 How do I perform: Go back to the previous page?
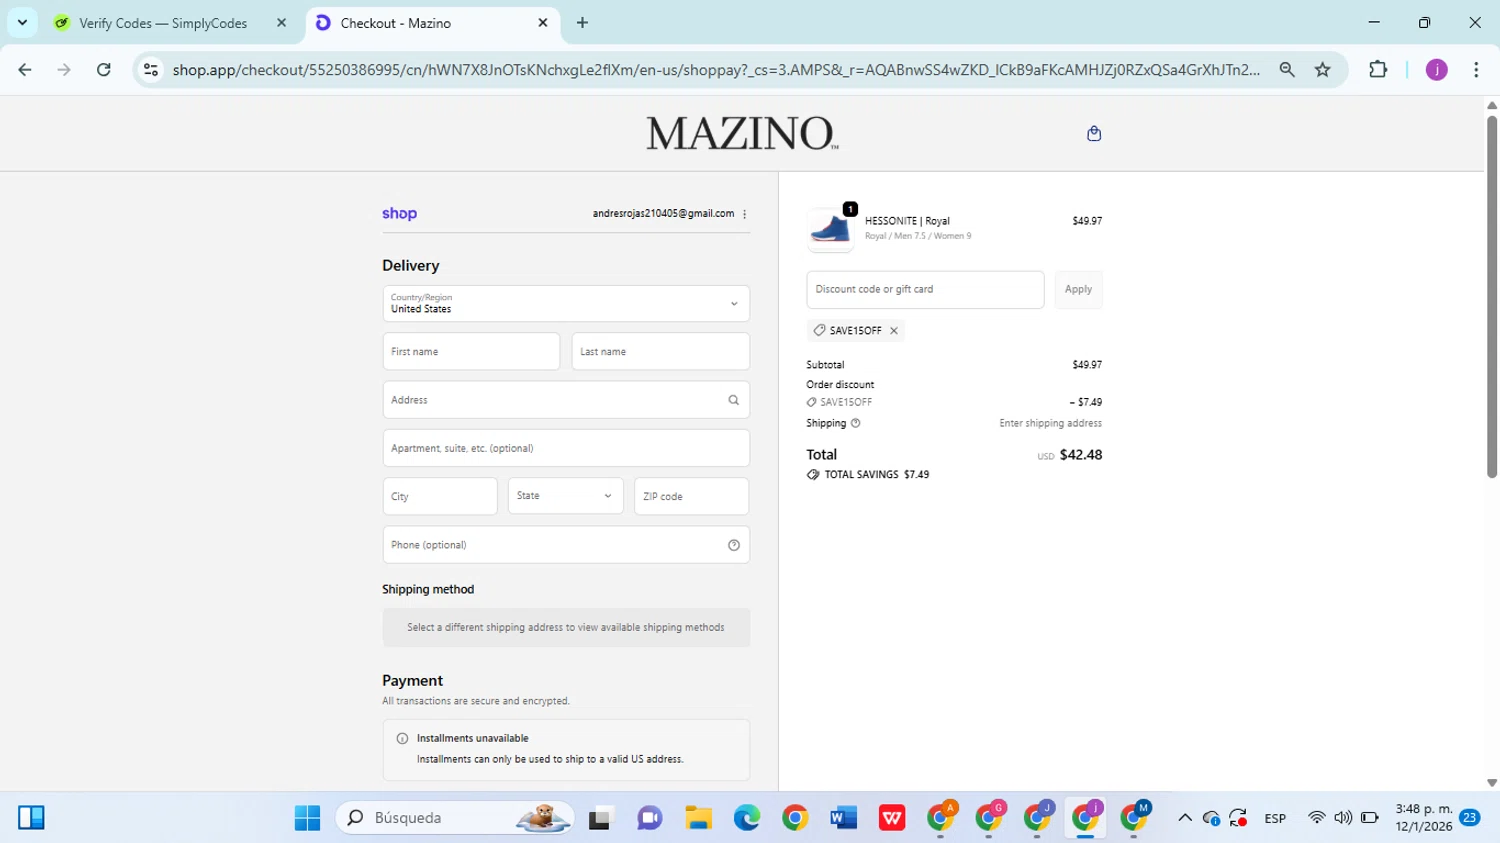pyautogui.click(x=25, y=70)
